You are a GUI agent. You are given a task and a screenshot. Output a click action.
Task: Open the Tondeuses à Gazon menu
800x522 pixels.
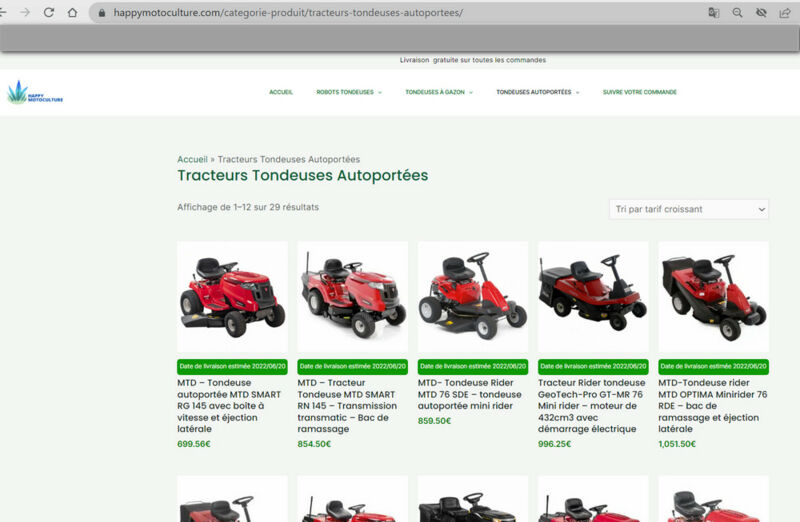(x=435, y=92)
